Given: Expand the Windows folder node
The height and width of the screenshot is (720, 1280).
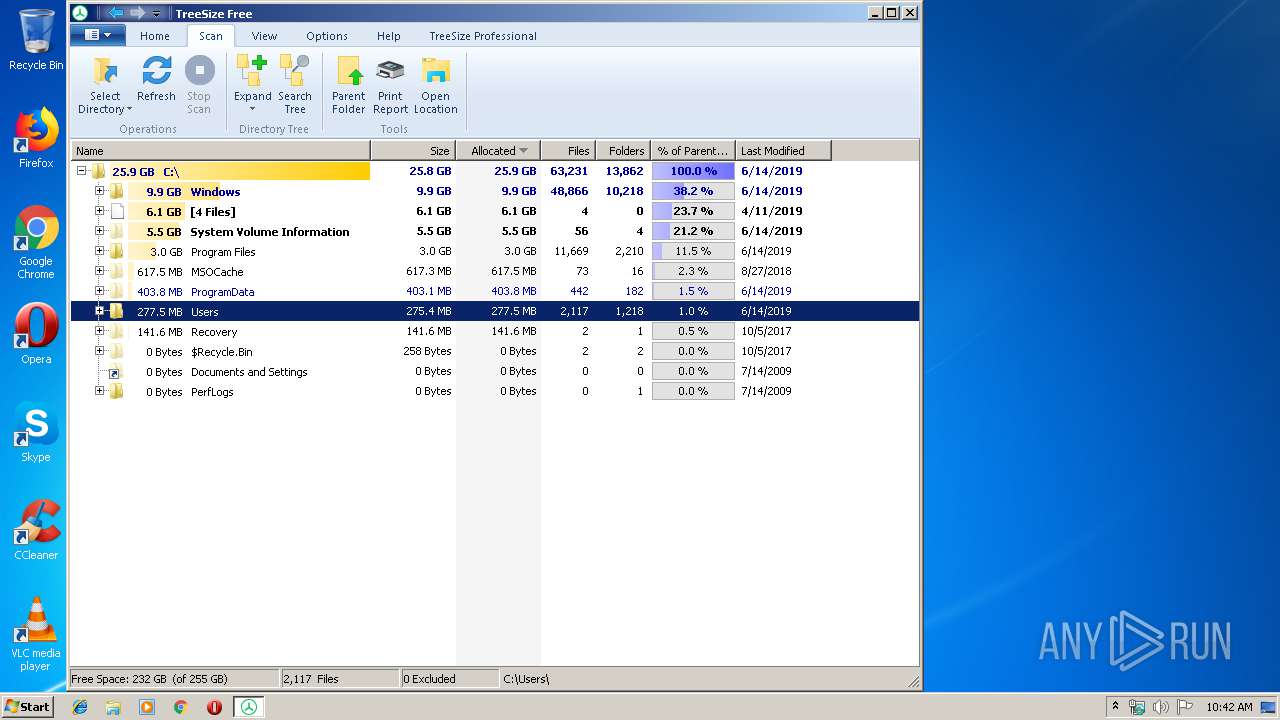Looking at the screenshot, I should point(99,191).
